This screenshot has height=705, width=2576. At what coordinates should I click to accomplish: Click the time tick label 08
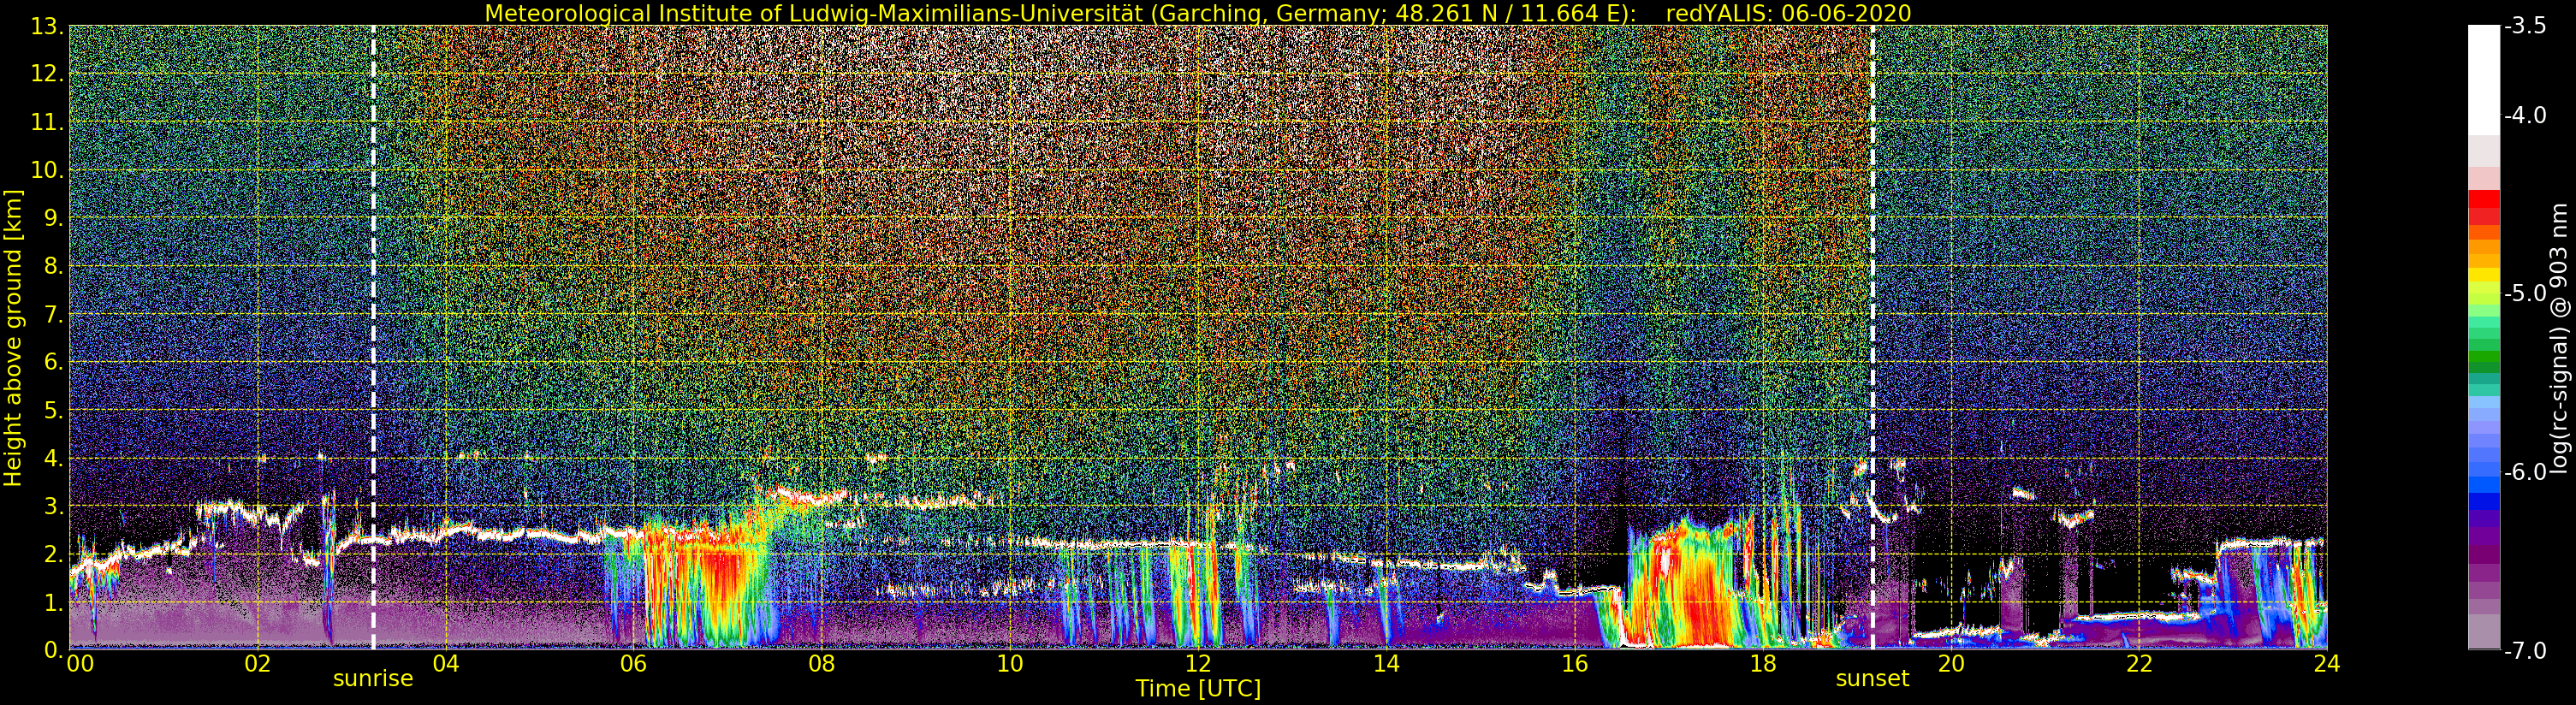point(821,664)
